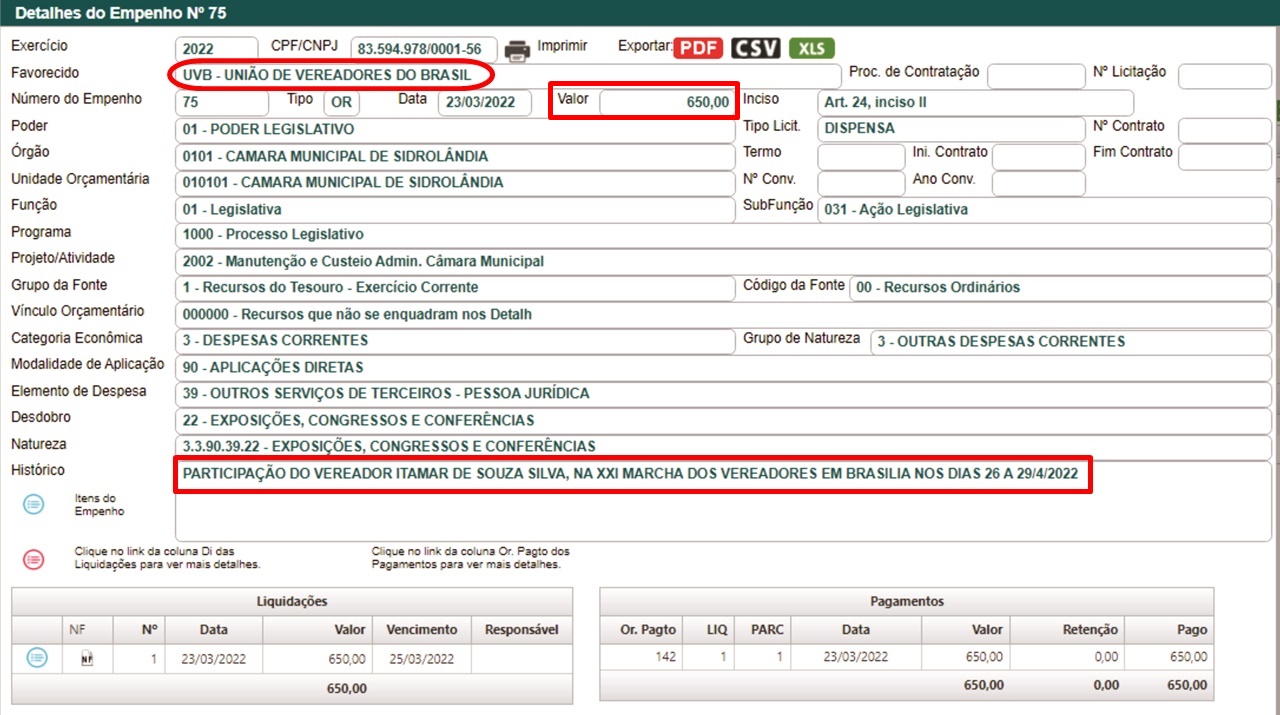Click Vínculo Orçamentário field 000000 - Recursos

click(x=723, y=315)
